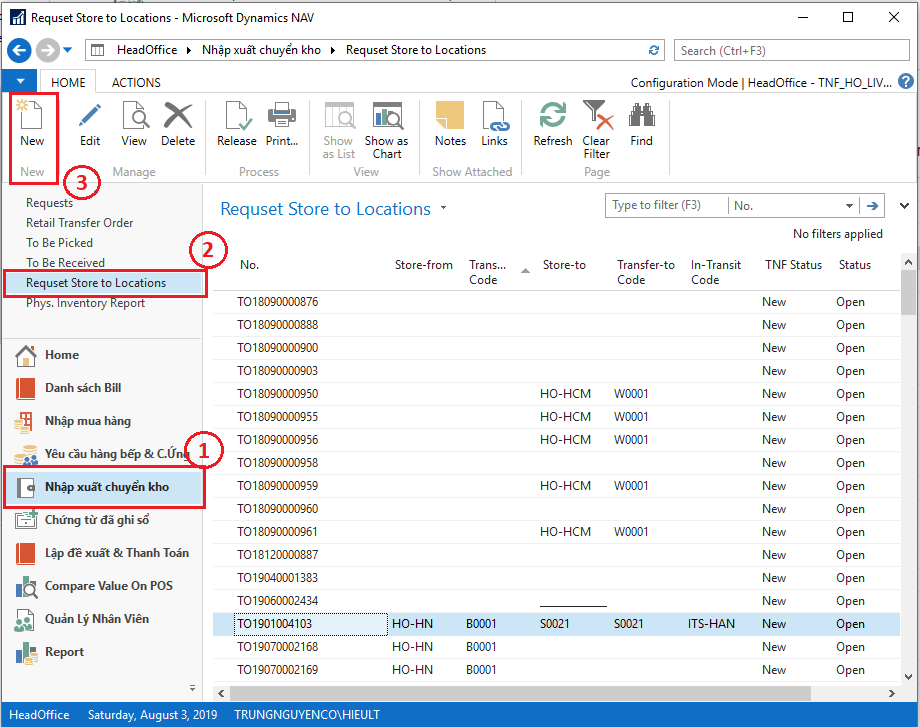Refresh the page list
Screen dimensions: 920x727
tap(553, 123)
